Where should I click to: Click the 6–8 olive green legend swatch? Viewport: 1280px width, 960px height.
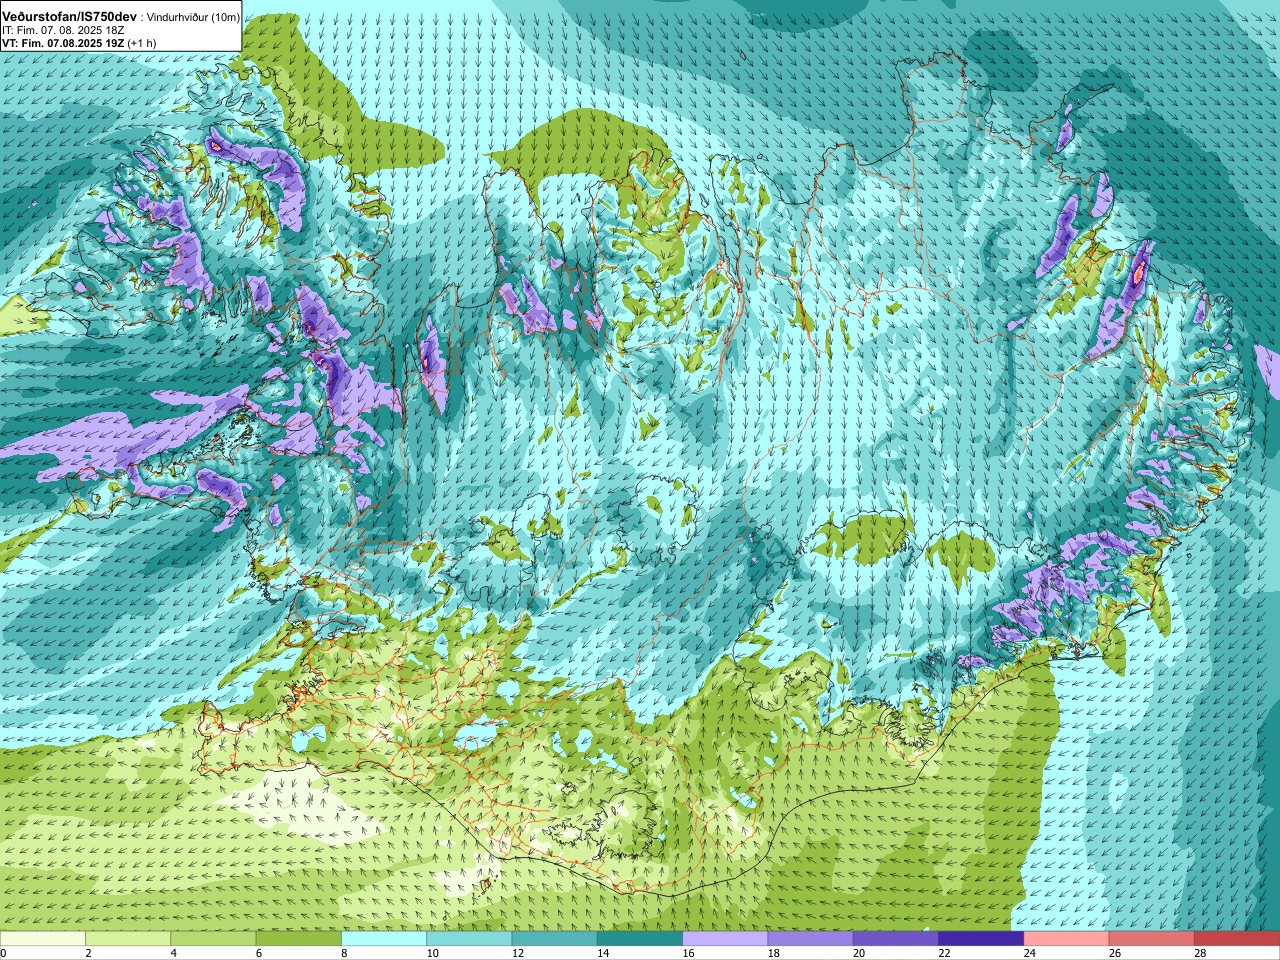[299, 939]
